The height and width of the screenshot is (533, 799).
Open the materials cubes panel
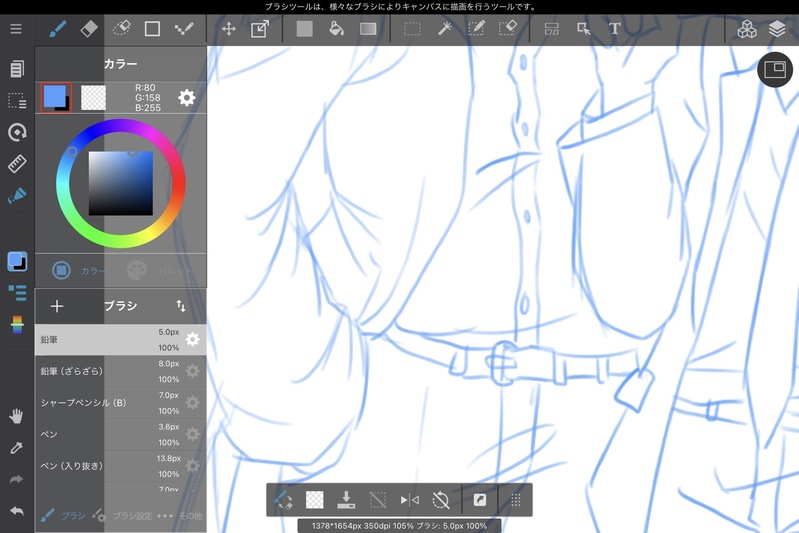[747, 29]
